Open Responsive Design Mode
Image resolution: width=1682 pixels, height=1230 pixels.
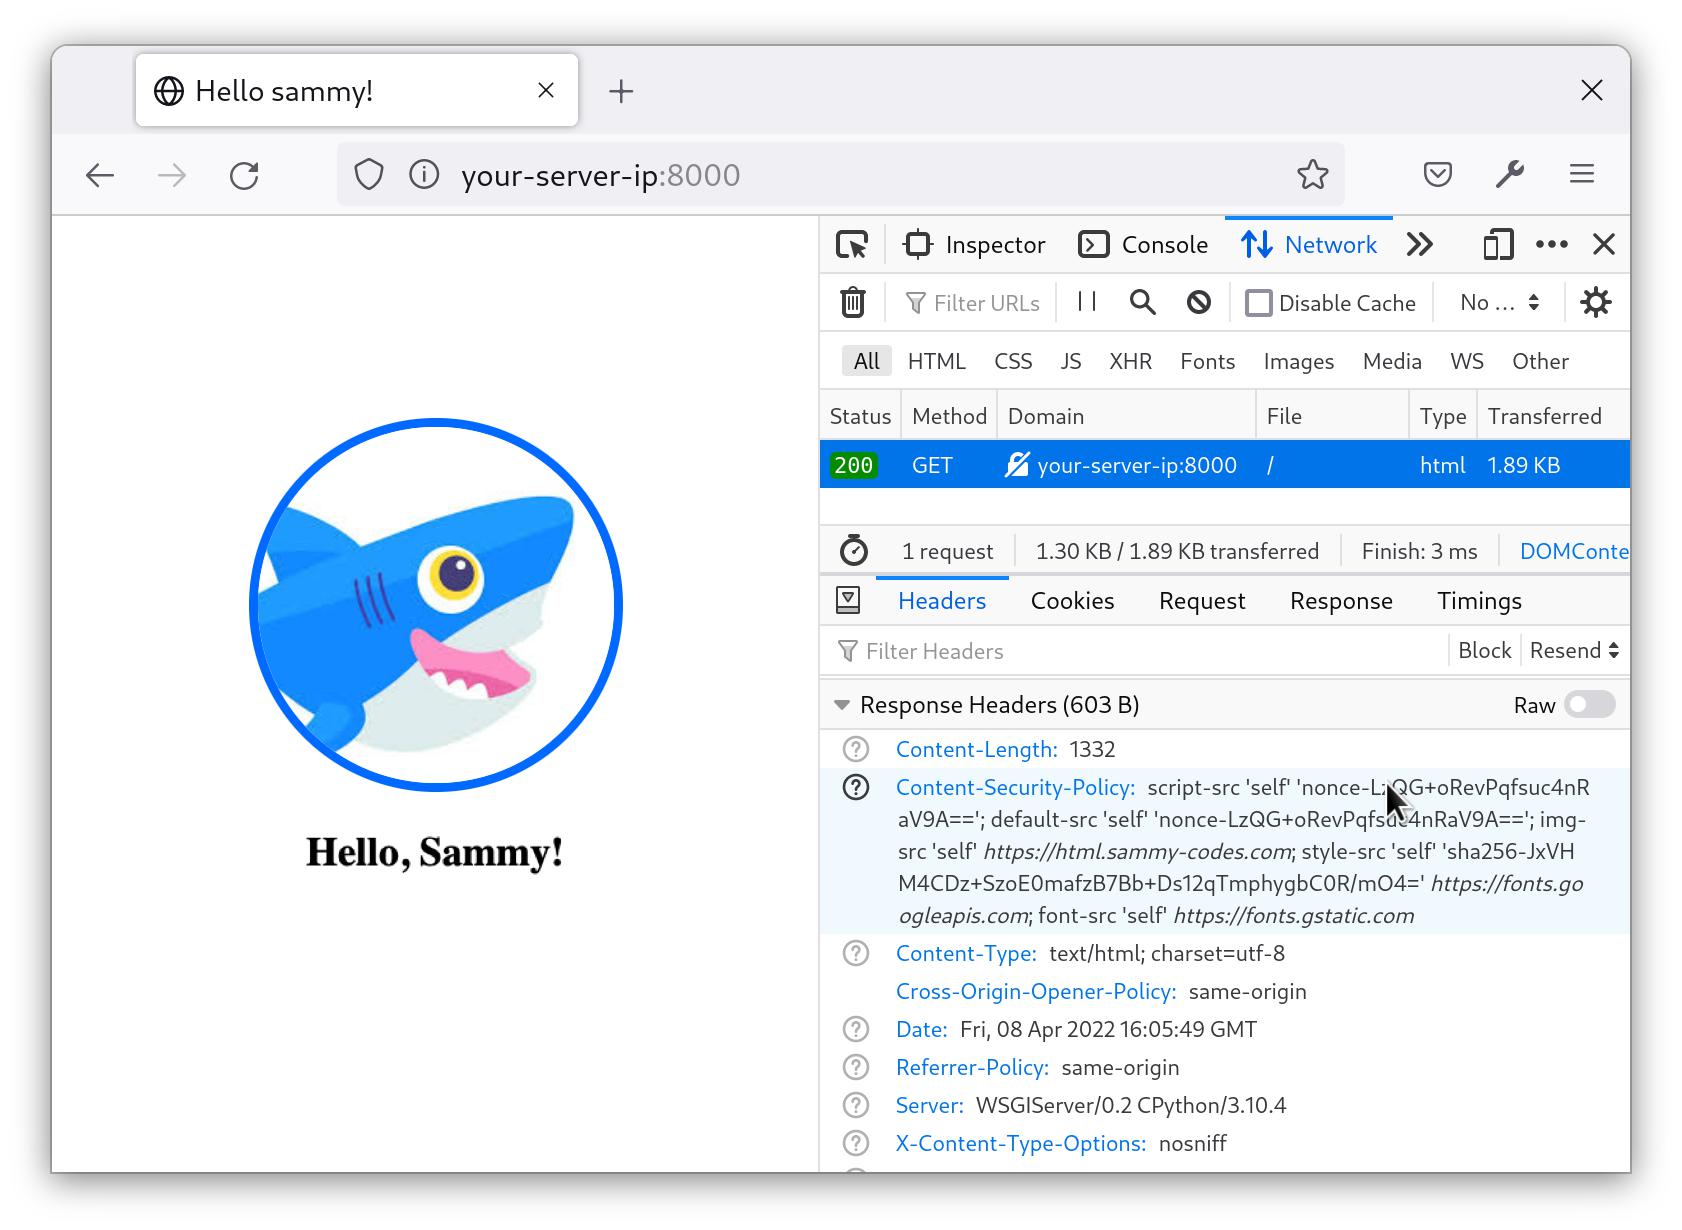coord(1497,244)
